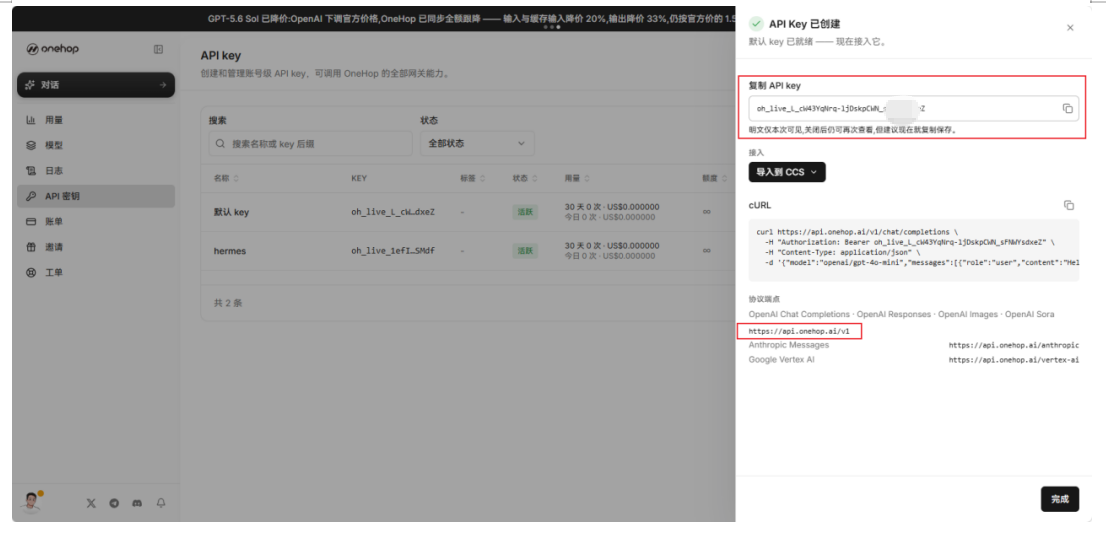Click the 默认 key row name

click(231, 212)
